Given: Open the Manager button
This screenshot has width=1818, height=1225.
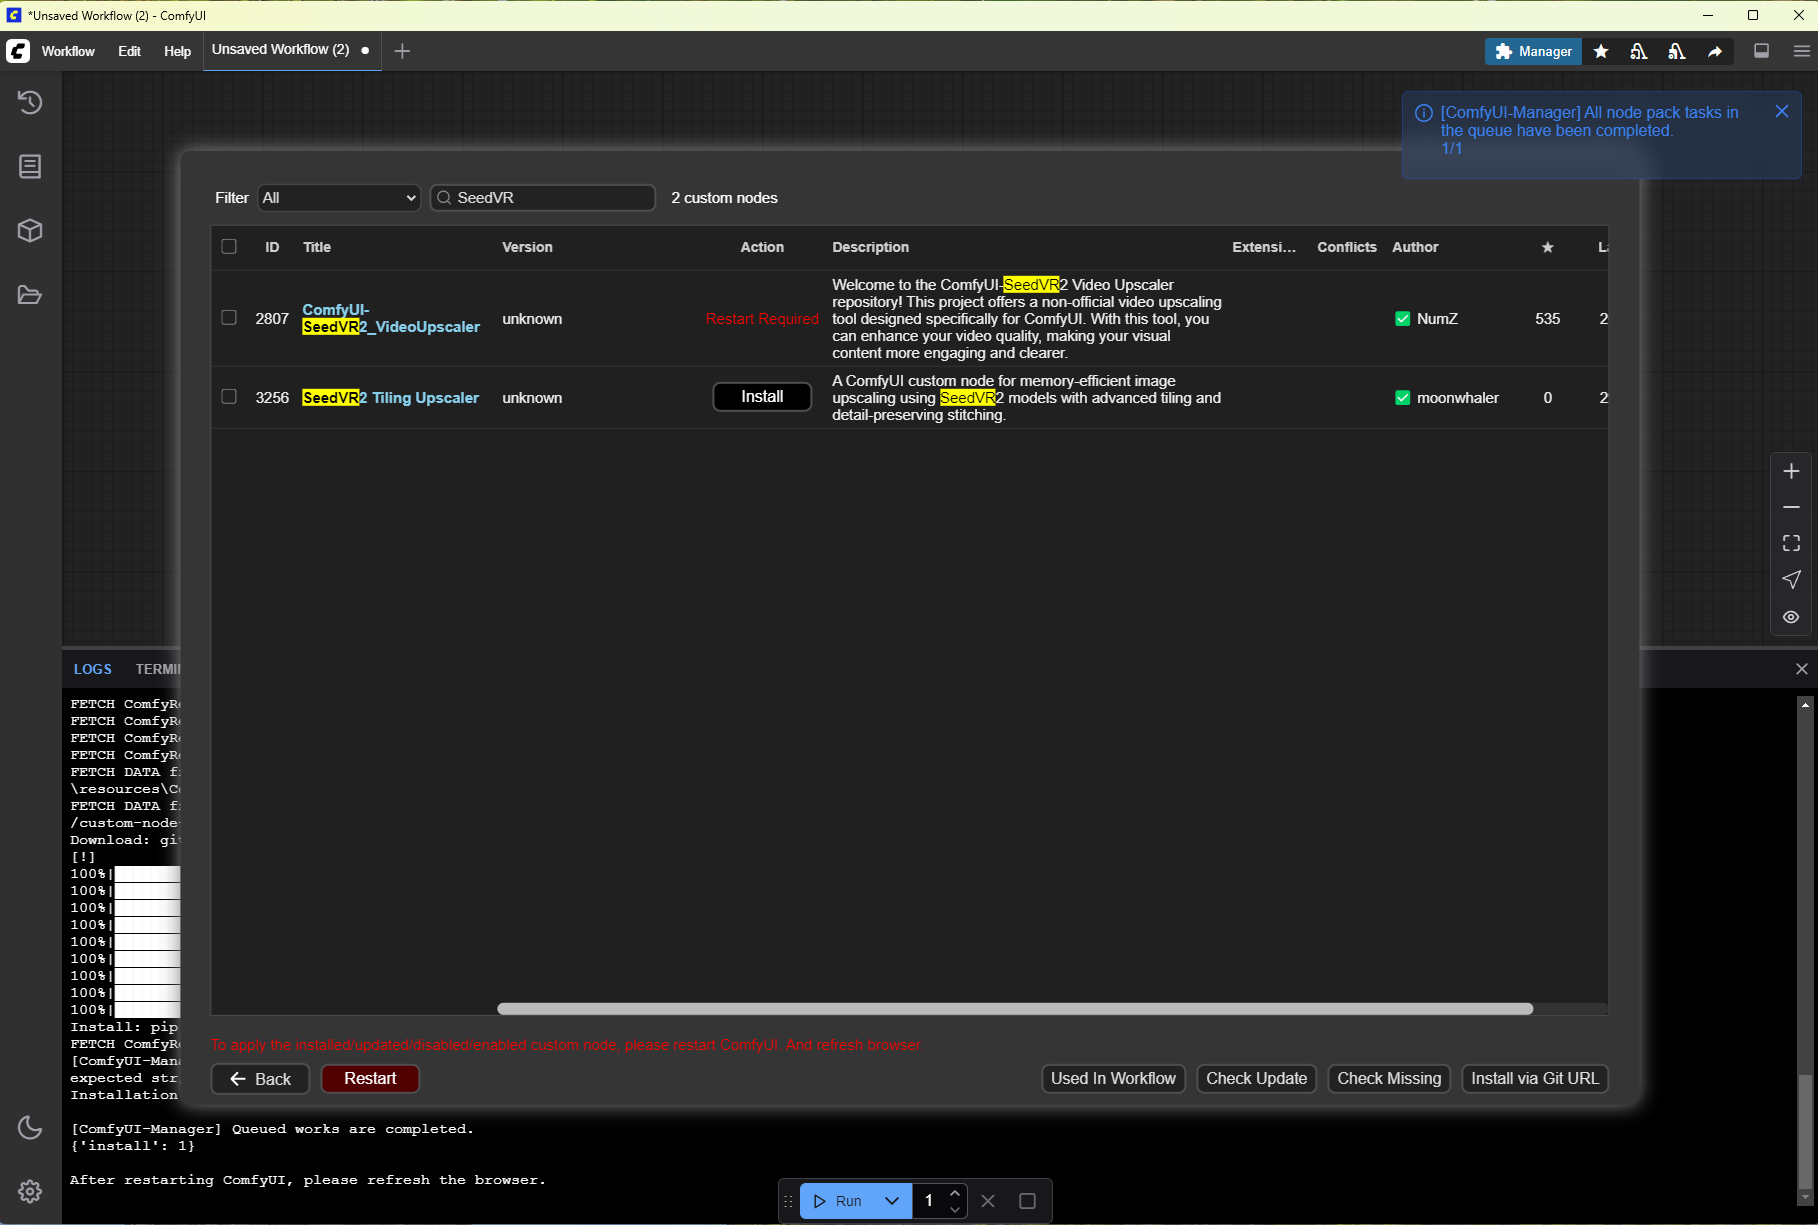Looking at the screenshot, I should (x=1533, y=51).
